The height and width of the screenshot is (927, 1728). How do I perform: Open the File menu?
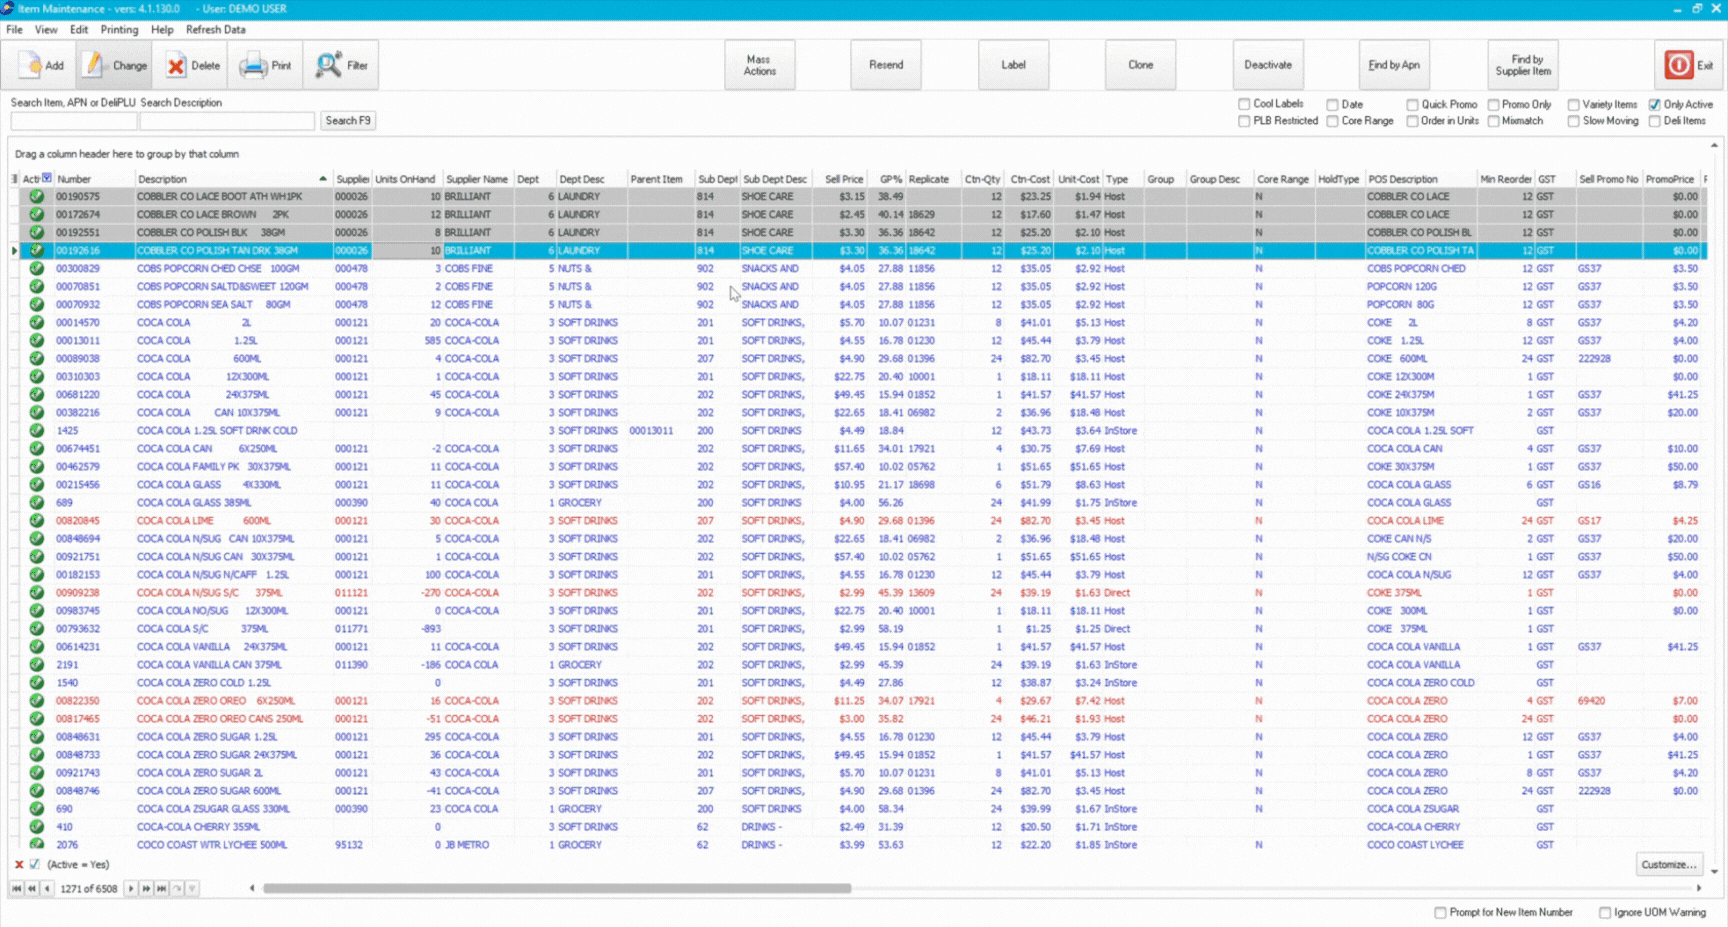tap(14, 30)
